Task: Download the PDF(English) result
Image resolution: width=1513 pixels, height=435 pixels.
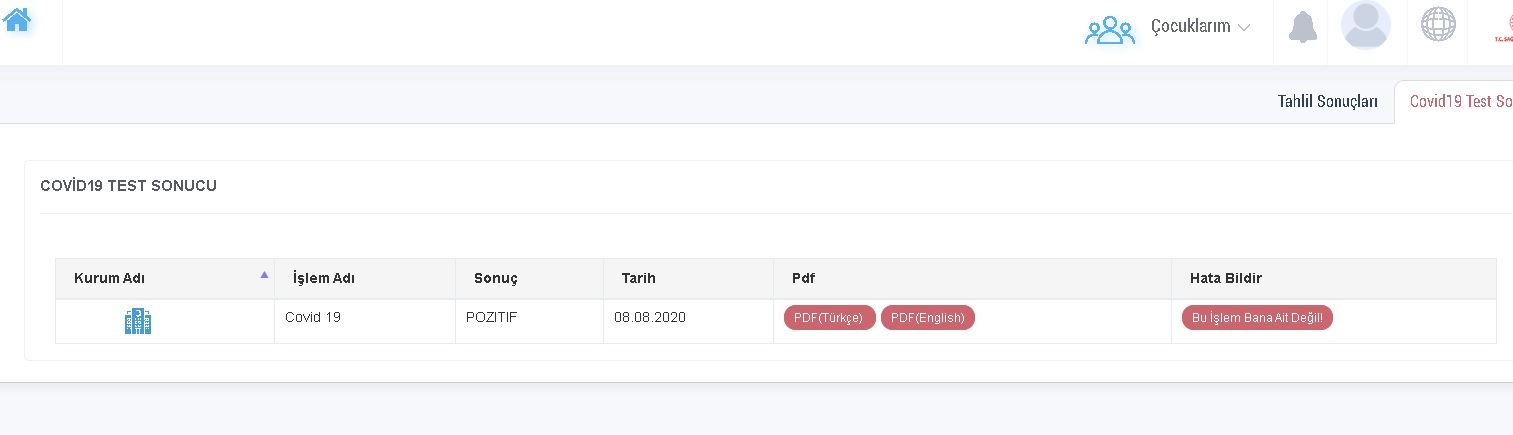Action: (927, 318)
